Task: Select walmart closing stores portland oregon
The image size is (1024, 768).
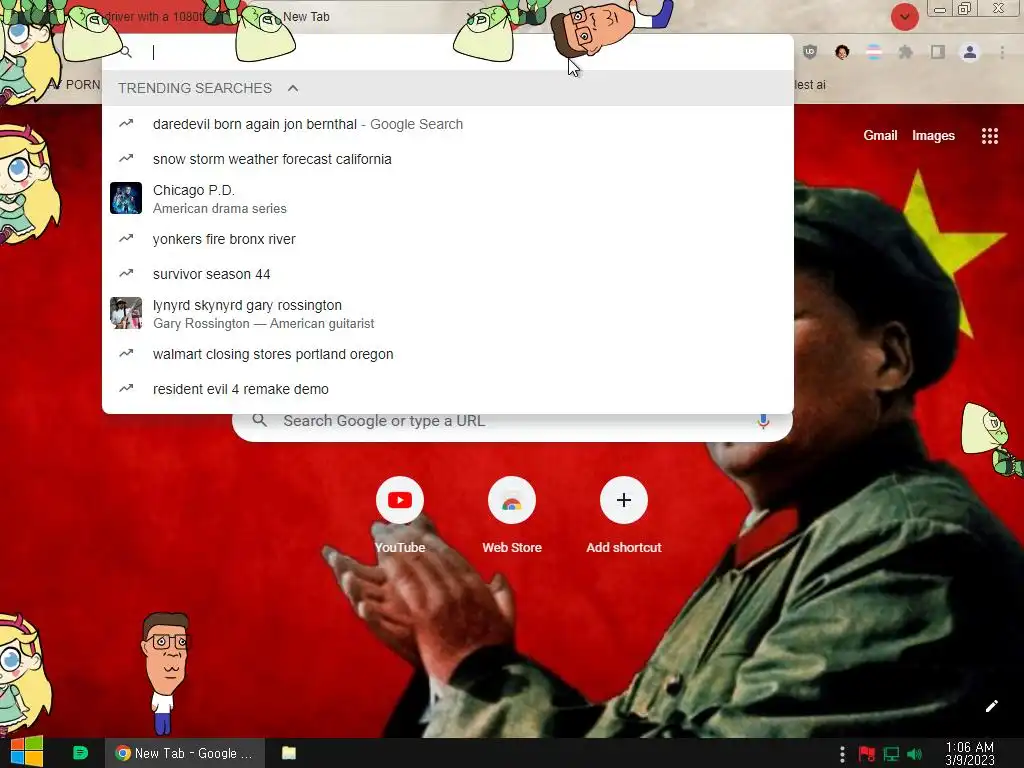Action: pos(448,354)
